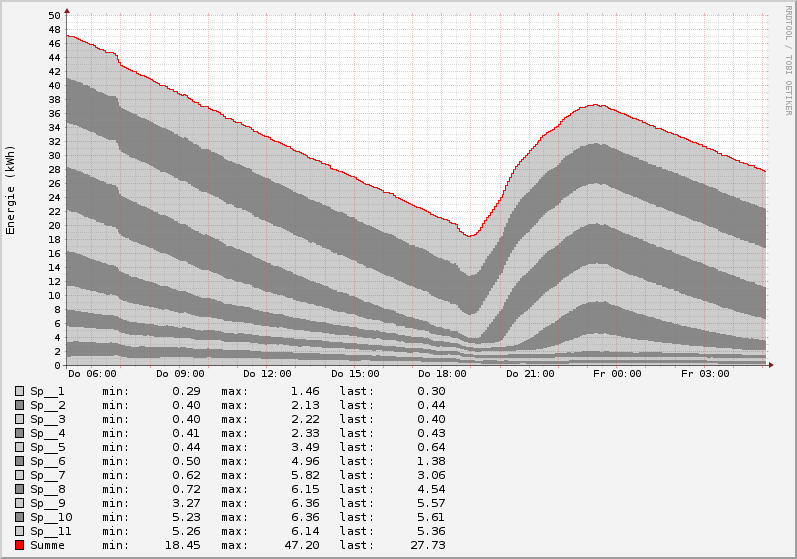The image size is (797, 559).
Task: Click the Sp__10 legend label text
Action: (51, 517)
